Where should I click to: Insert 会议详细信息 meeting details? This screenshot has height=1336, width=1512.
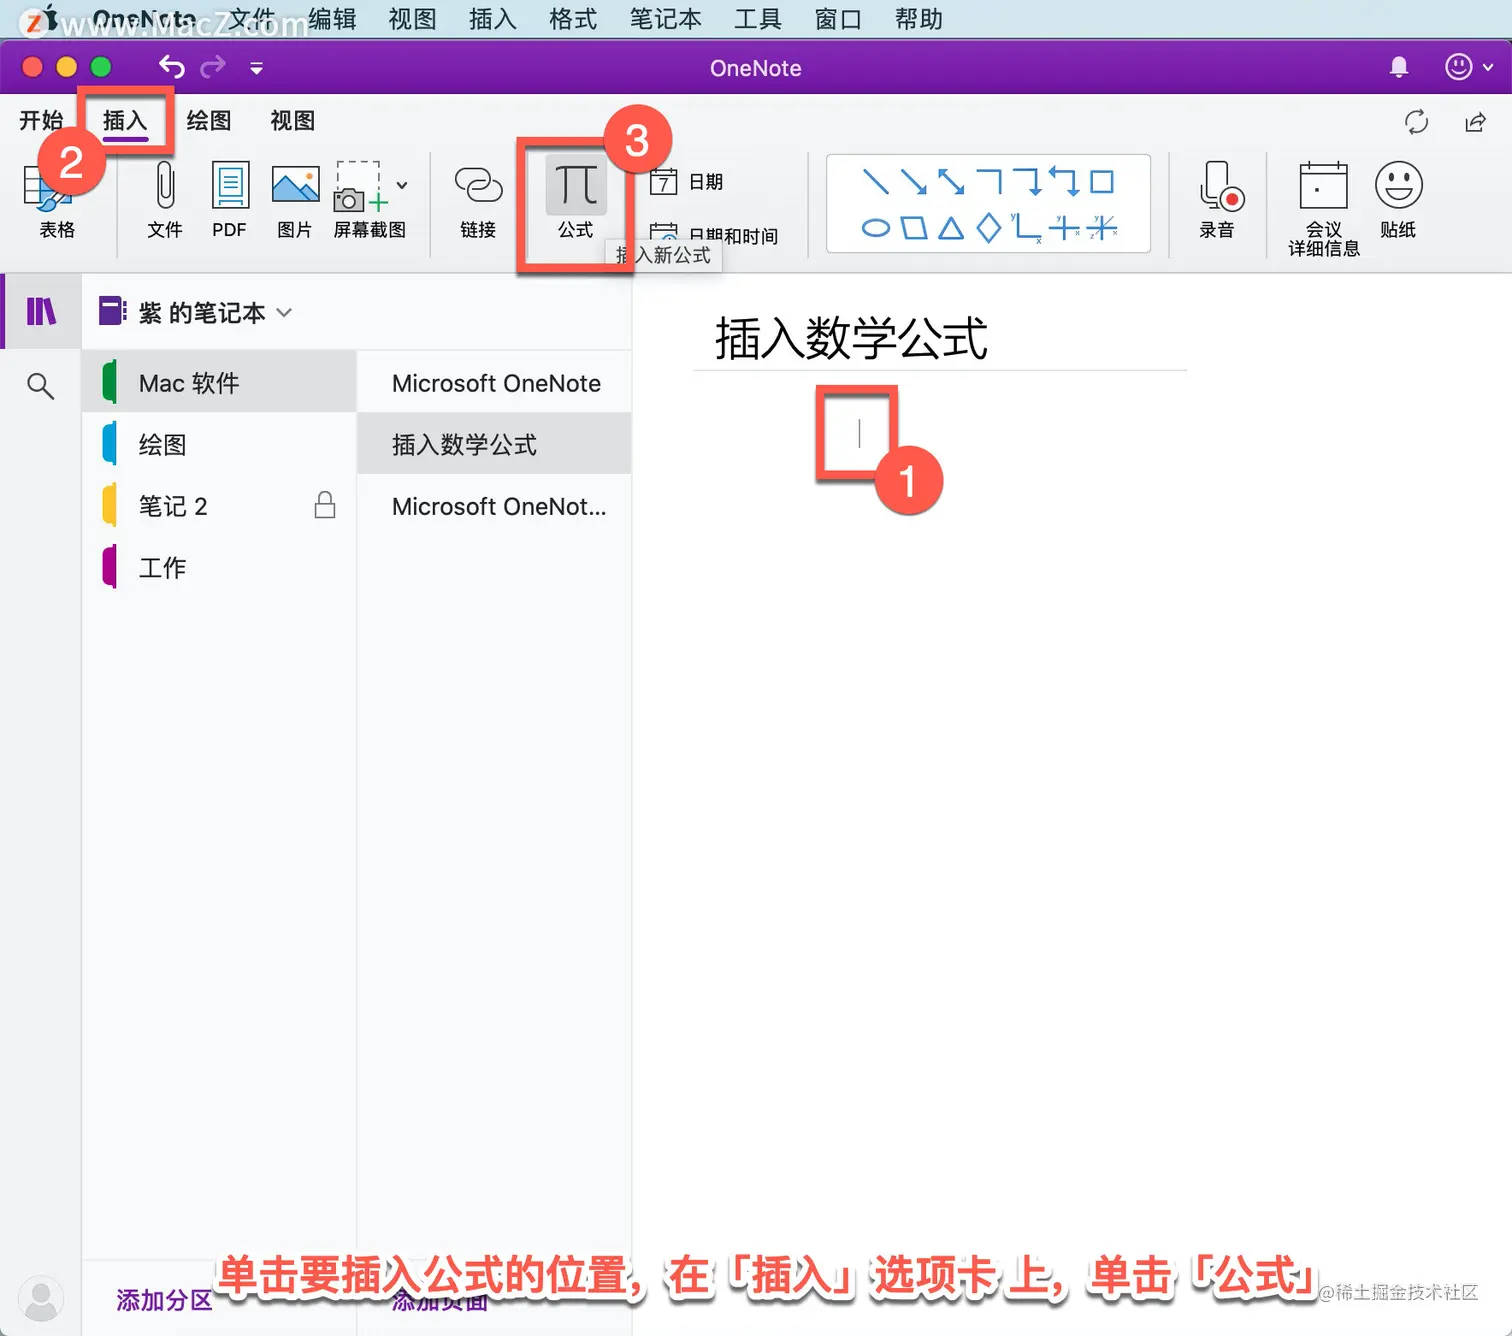[x=1323, y=209]
